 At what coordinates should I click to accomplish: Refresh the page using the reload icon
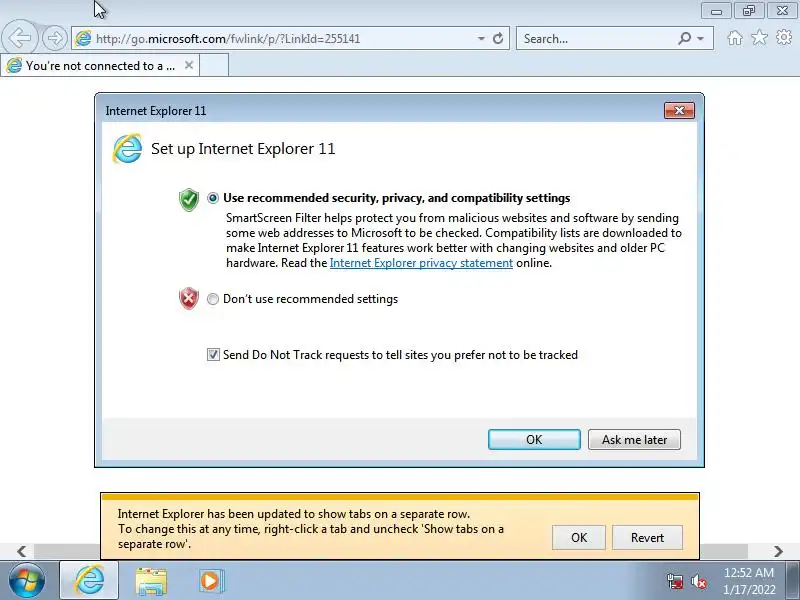pyautogui.click(x=498, y=38)
